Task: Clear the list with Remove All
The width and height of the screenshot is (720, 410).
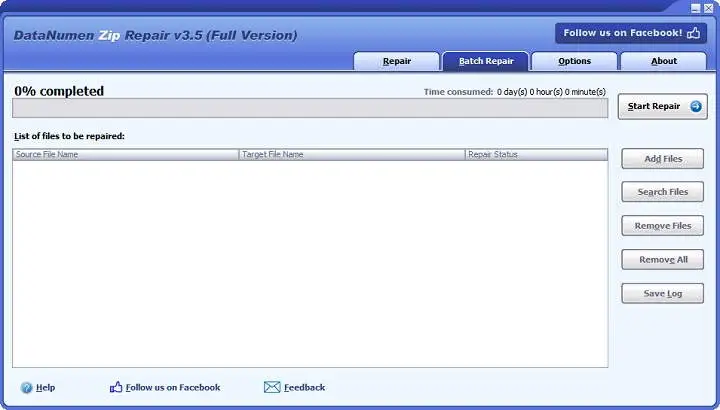Action: [663, 259]
